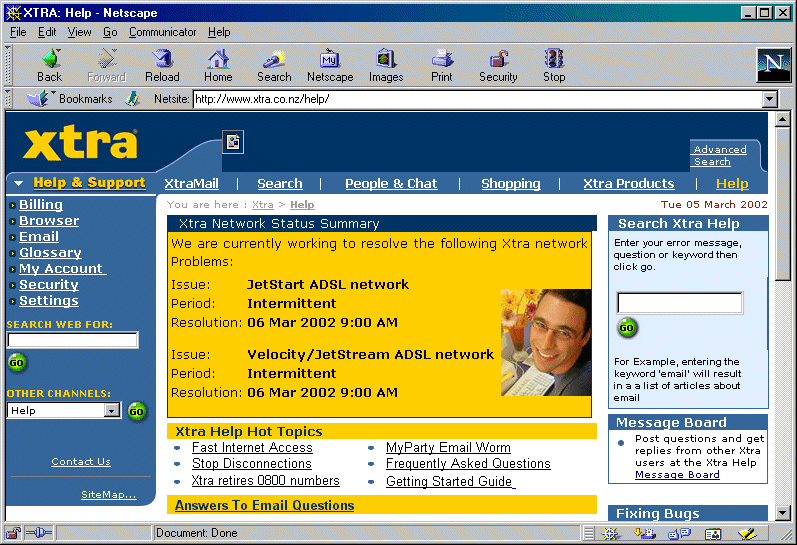Screen dimensions: 797x545
Task: Select Billing in the left sidebar
Action: tap(40, 205)
